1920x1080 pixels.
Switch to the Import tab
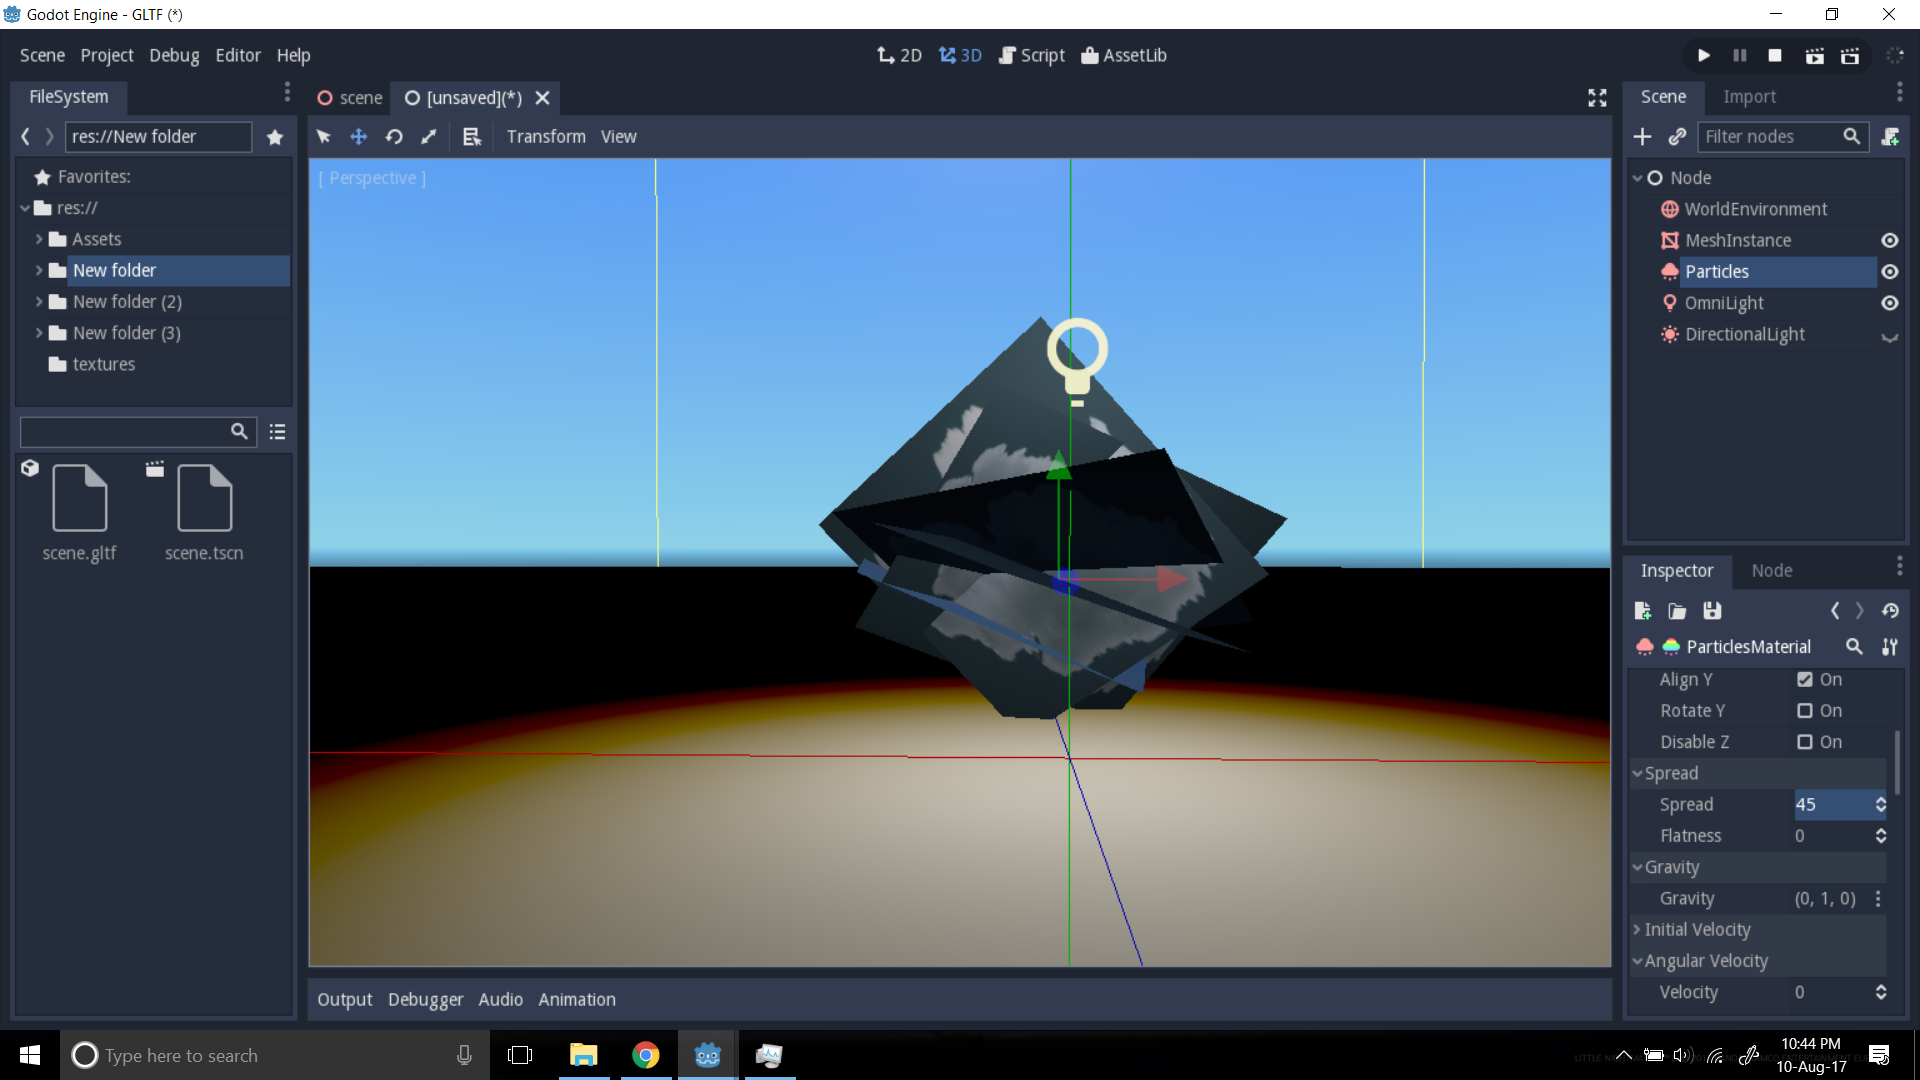pos(1749,97)
